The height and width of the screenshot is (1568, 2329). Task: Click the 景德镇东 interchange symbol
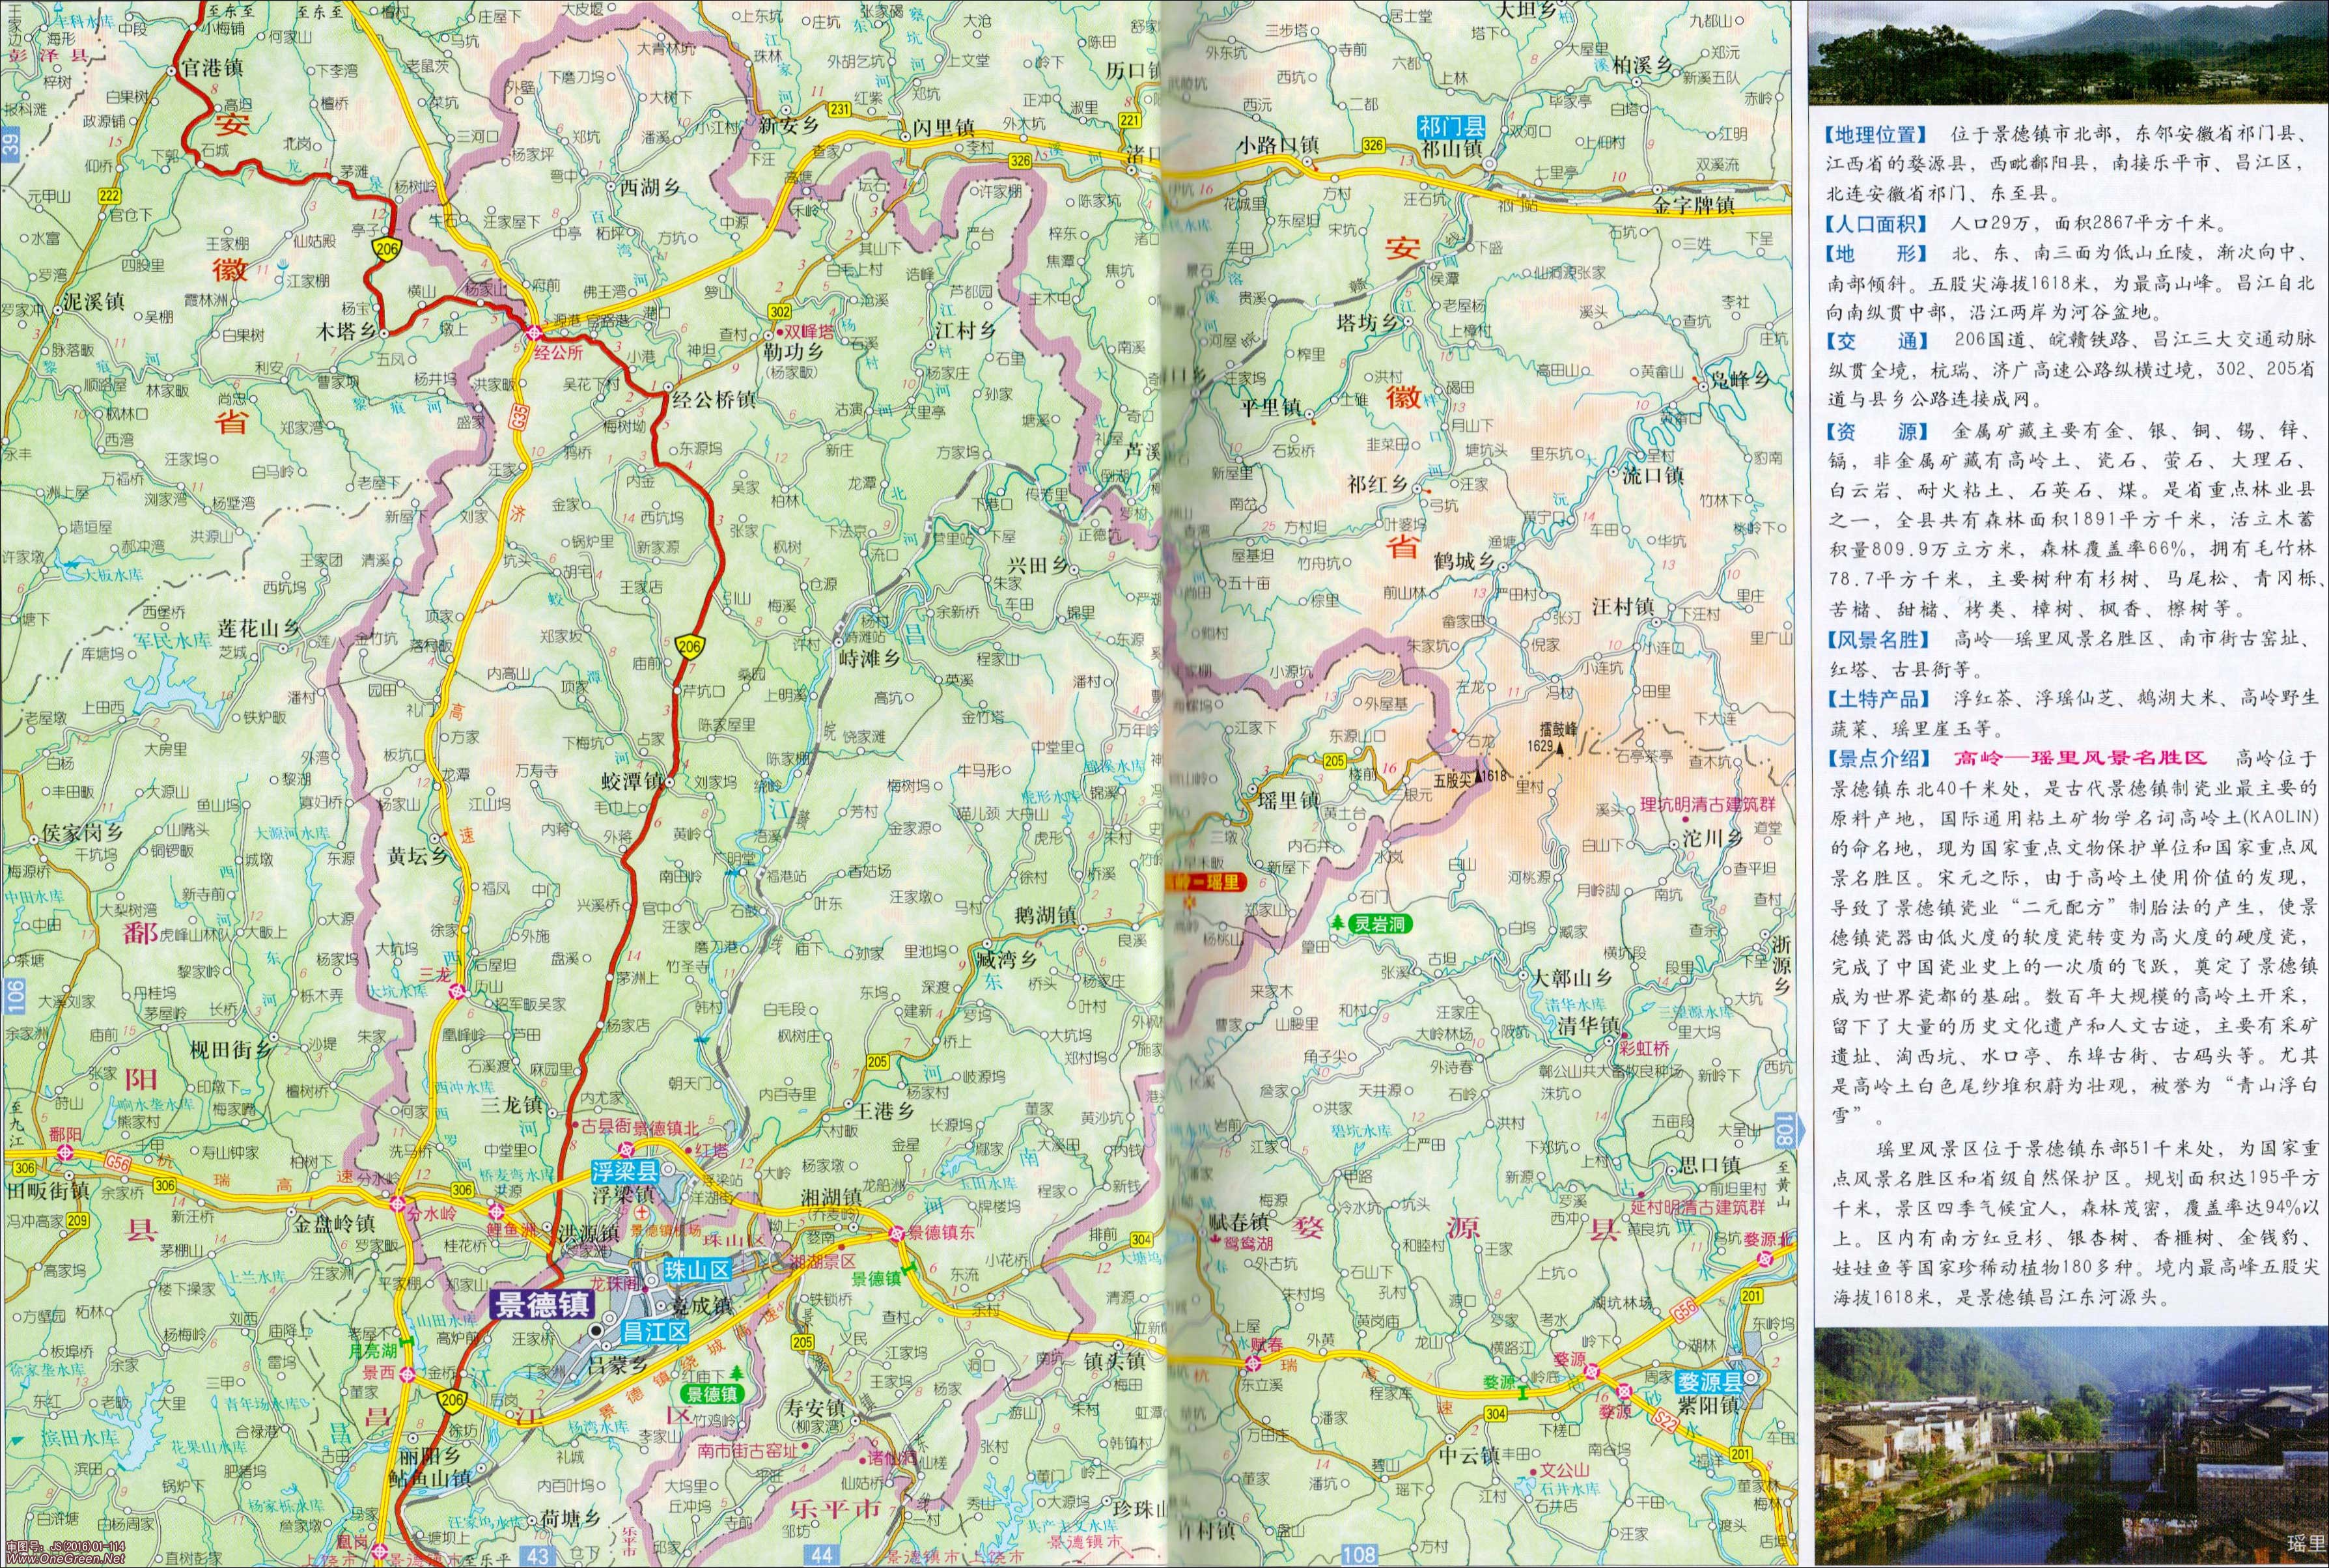coord(896,1233)
